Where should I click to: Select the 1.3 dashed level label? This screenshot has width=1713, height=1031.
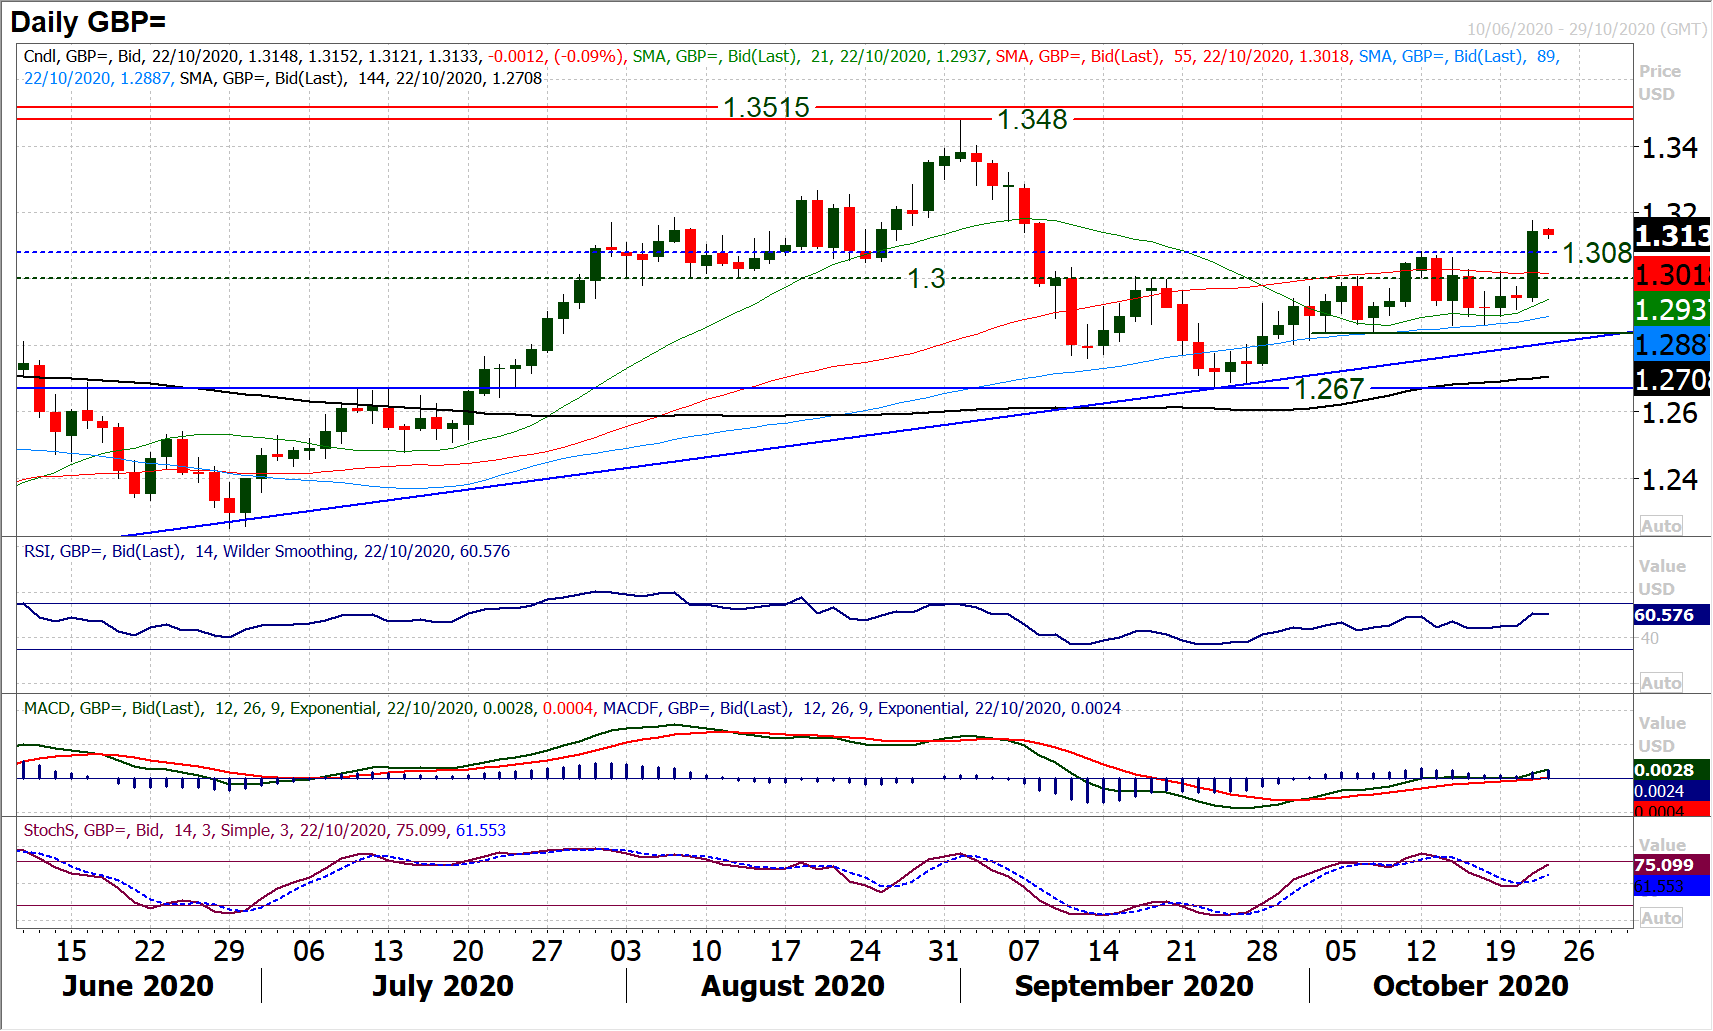coord(926,279)
